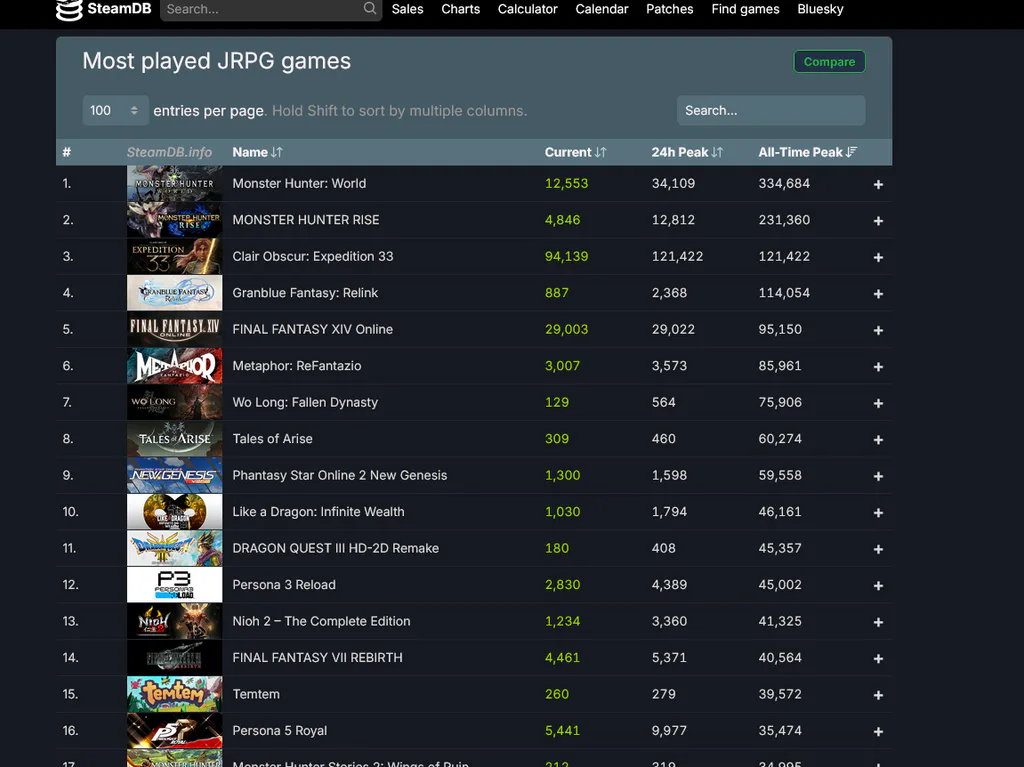Open the Bluesky link
The image size is (1024, 767).
tap(820, 9)
